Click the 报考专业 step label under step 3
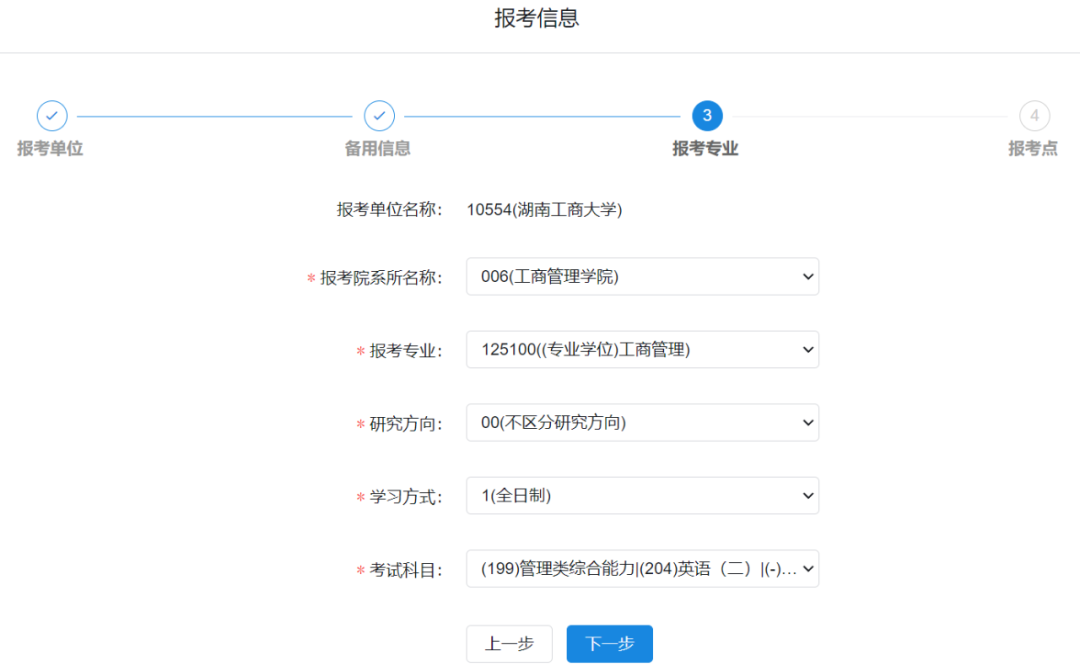This screenshot has height=672, width=1080. click(x=705, y=149)
